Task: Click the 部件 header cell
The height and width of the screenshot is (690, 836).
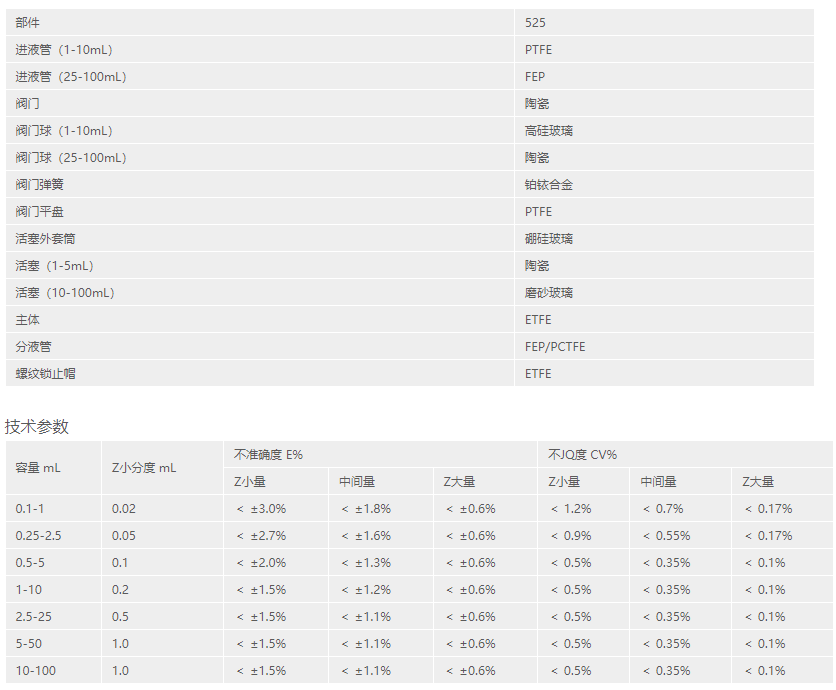Action: [x=28, y=22]
